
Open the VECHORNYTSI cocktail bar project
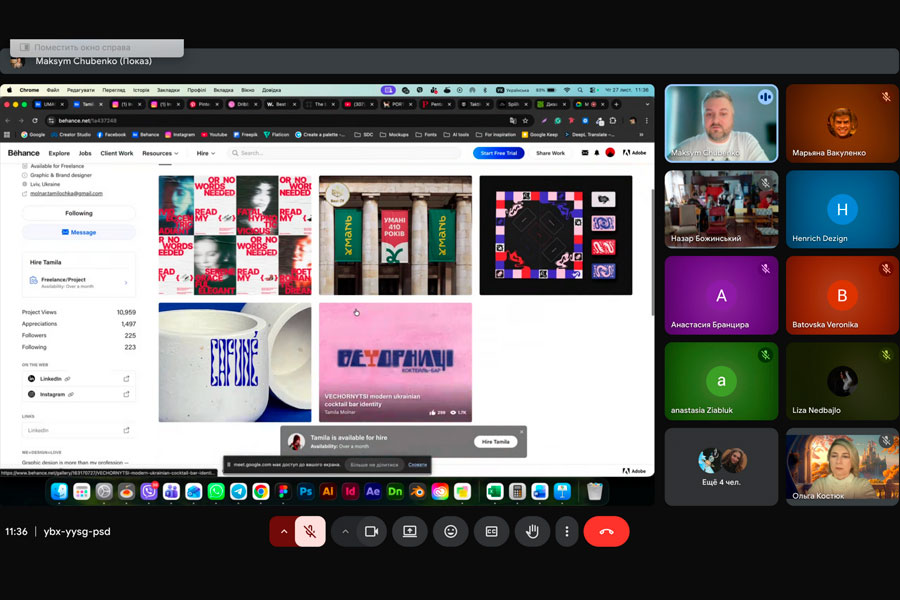[x=395, y=362]
